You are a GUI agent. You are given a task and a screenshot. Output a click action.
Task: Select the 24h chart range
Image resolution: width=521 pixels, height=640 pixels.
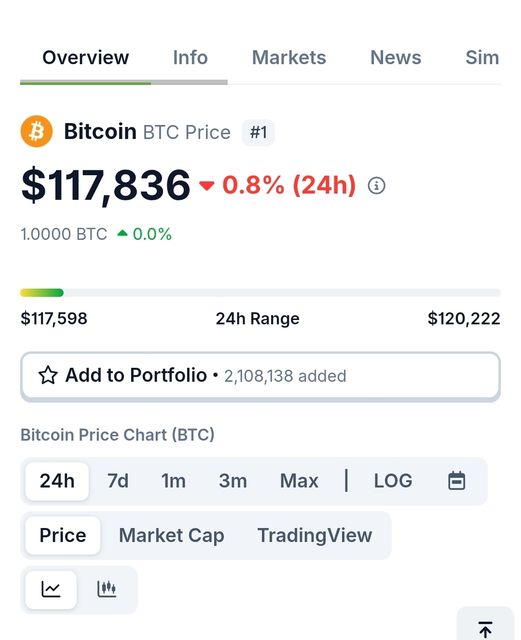point(57,481)
